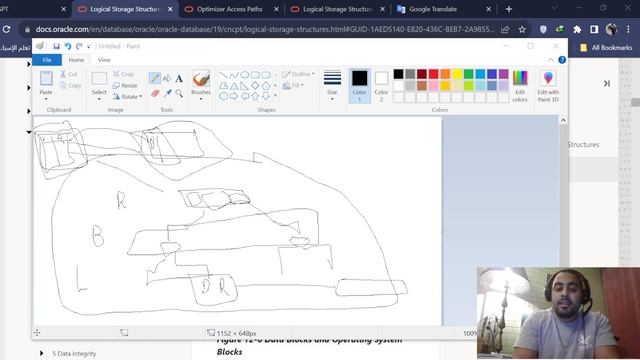Bookmark this page with the star icon
640x360 pixels.
pos(522,29)
